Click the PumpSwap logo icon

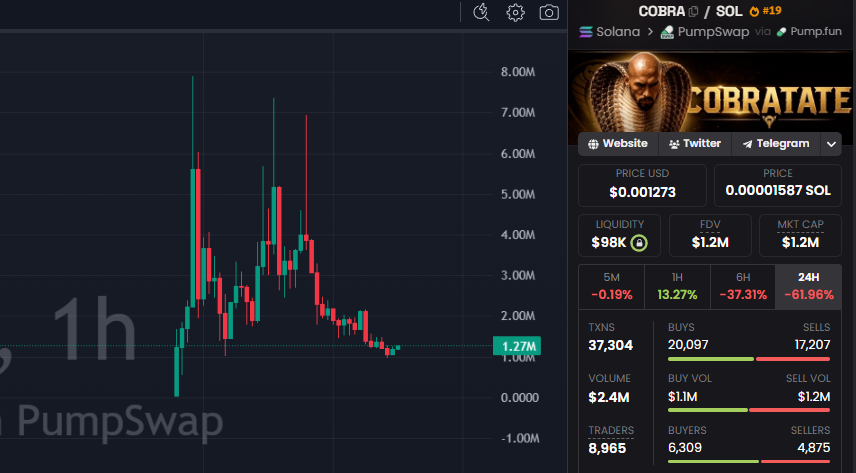[667, 32]
